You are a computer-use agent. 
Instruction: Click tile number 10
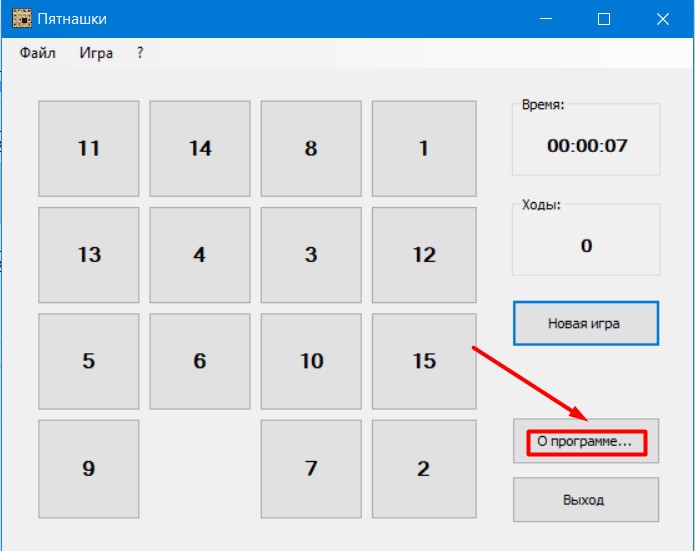tap(311, 361)
